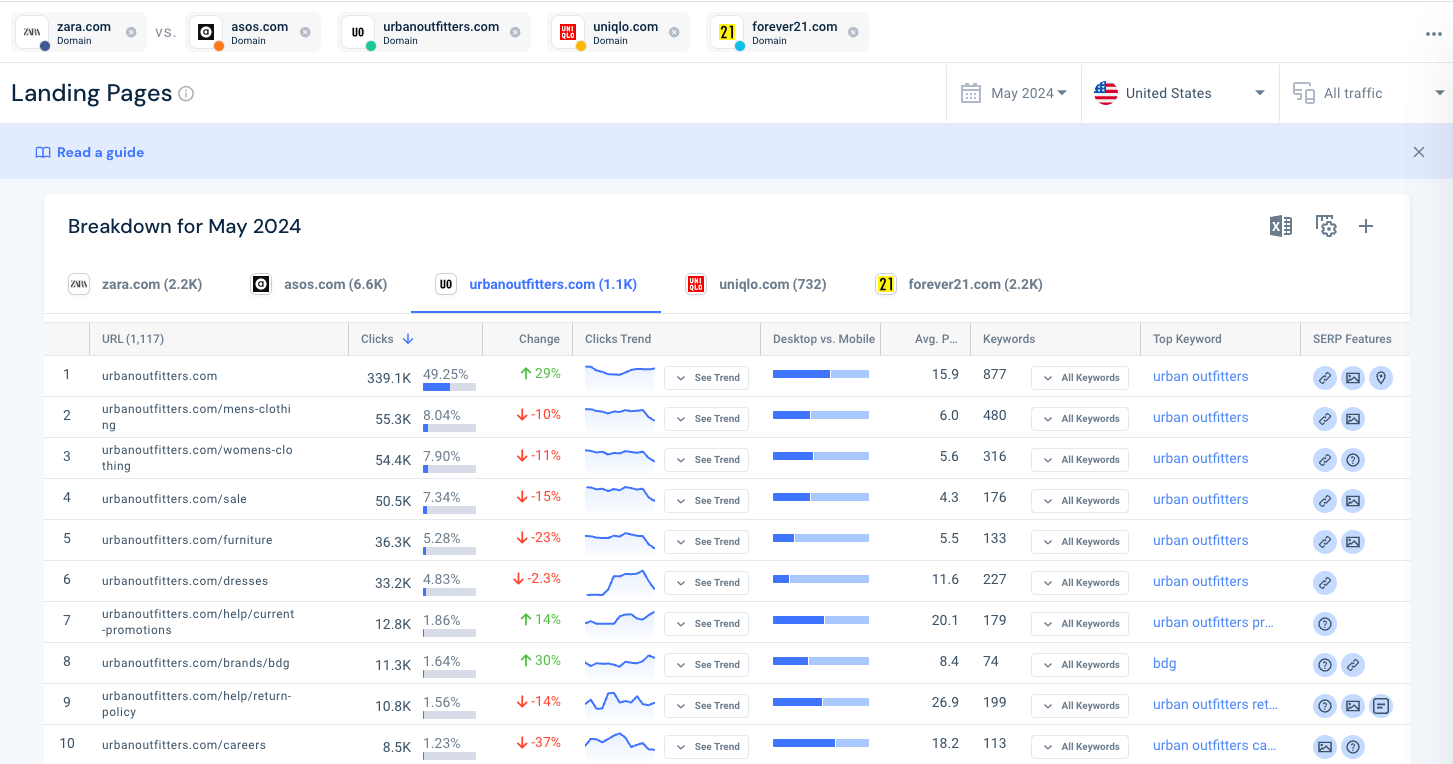
Task: Select urbanoutfitters.com (1.1K) tab
Action: (536, 284)
